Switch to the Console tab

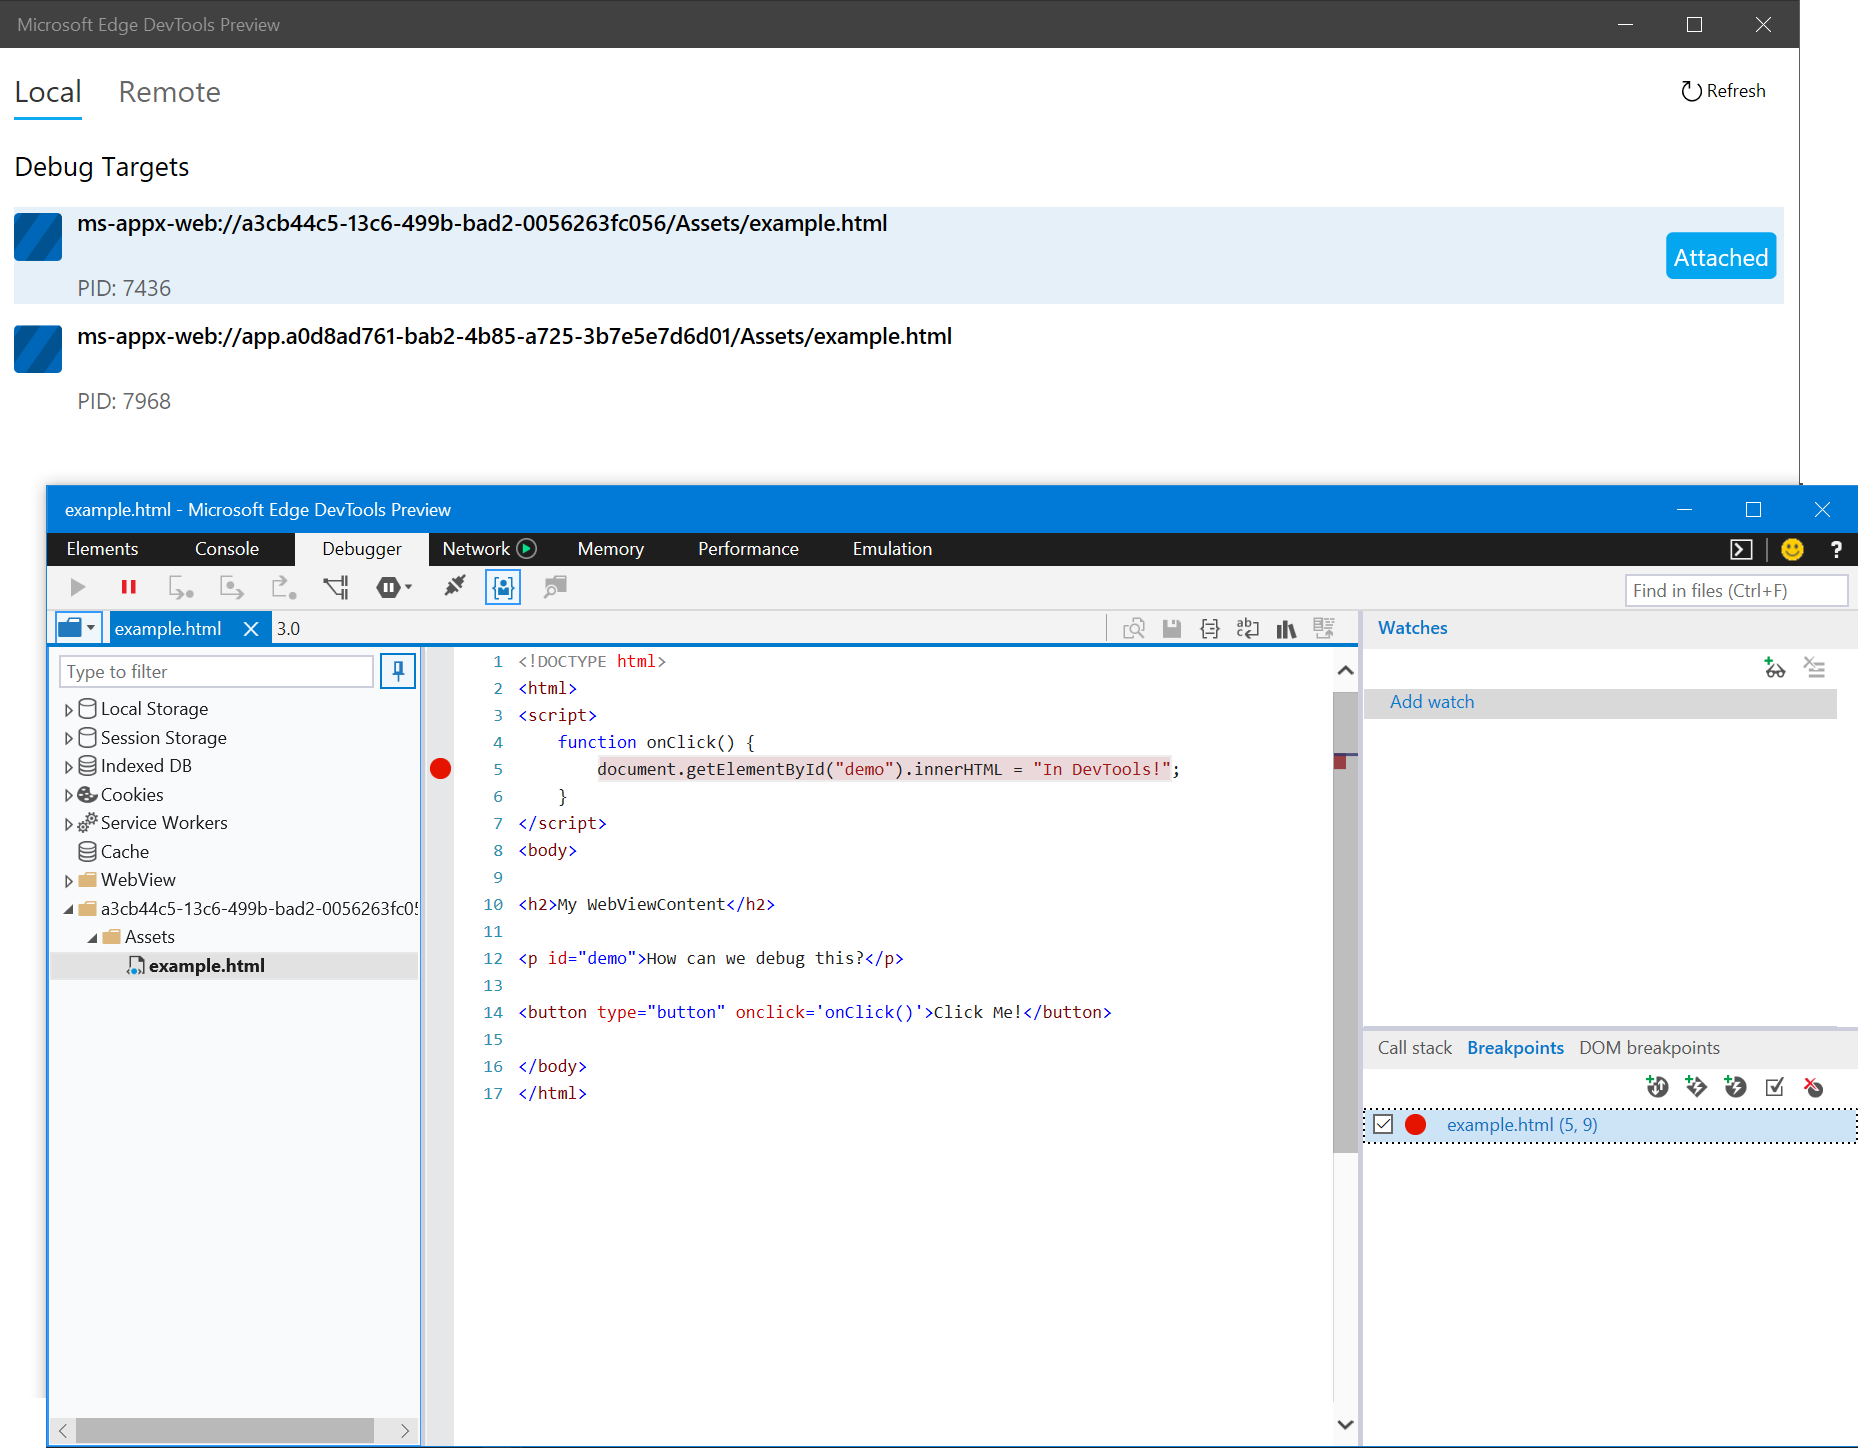click(227, 549)
